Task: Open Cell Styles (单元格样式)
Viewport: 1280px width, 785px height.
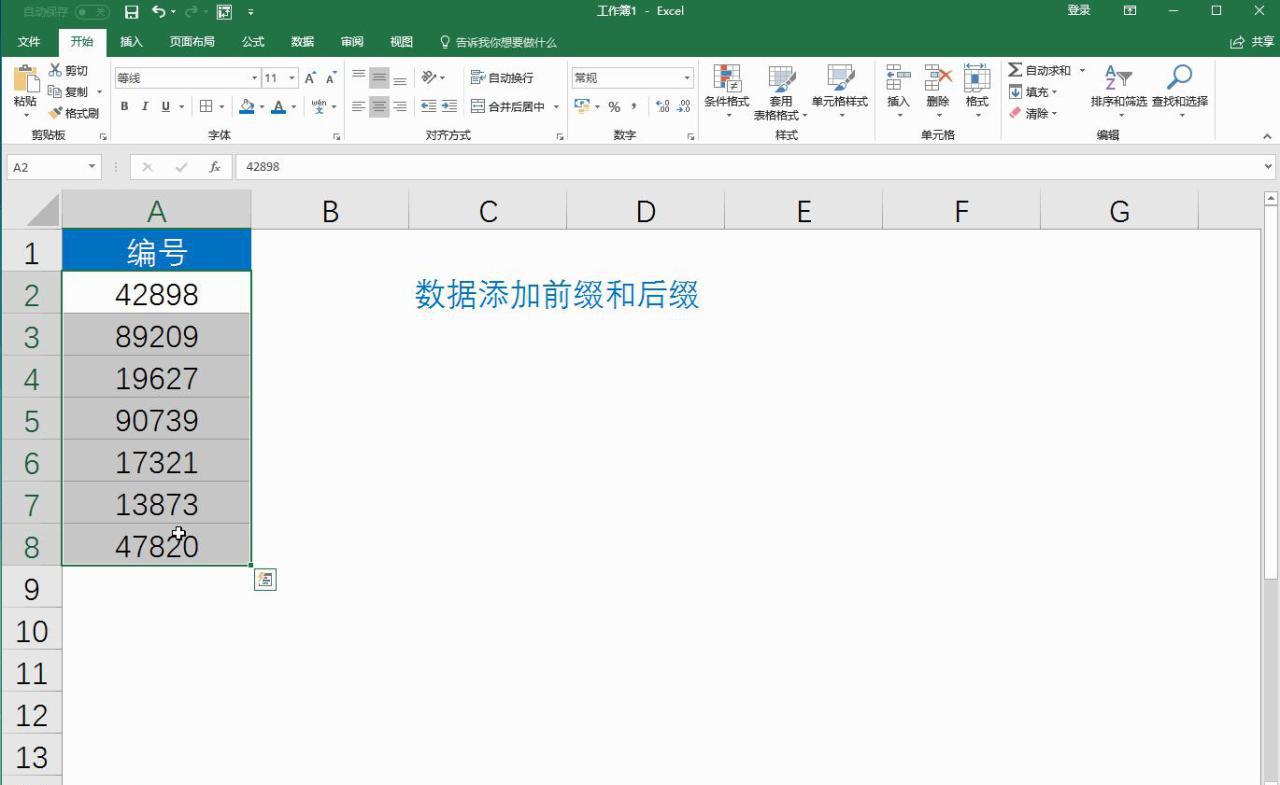Action: click(840, 91)
